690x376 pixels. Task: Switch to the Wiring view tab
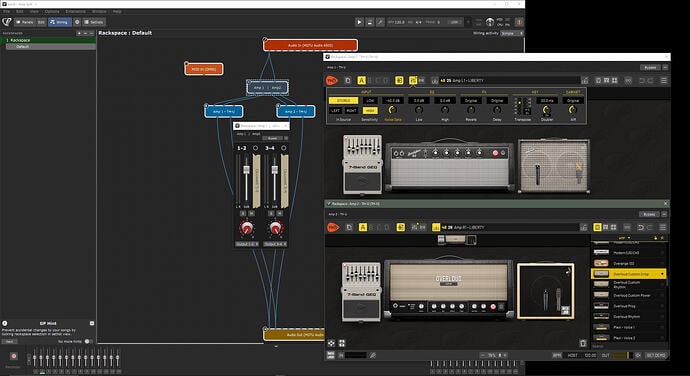pyautogui.click(x=59, y=22)
